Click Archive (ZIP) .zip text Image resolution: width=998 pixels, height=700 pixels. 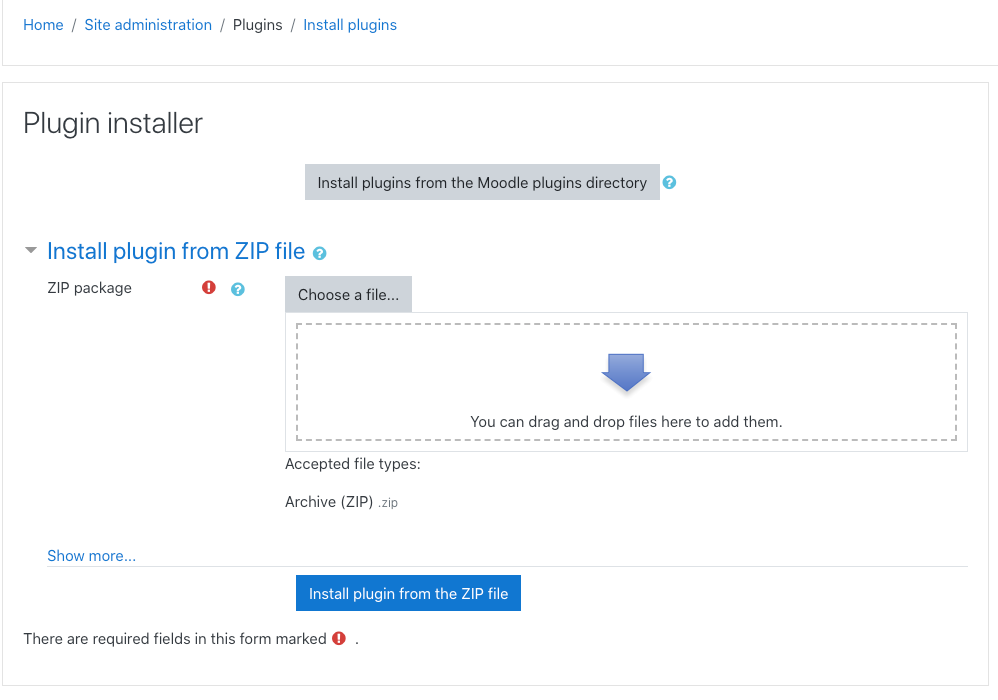point(341,502)
